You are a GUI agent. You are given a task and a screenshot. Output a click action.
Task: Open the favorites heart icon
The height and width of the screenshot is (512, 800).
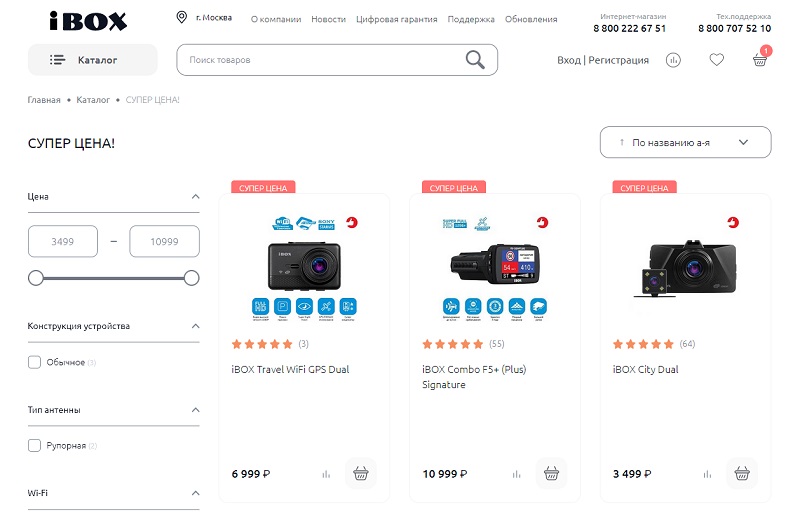pyautogui.click(x=716, y=60)
